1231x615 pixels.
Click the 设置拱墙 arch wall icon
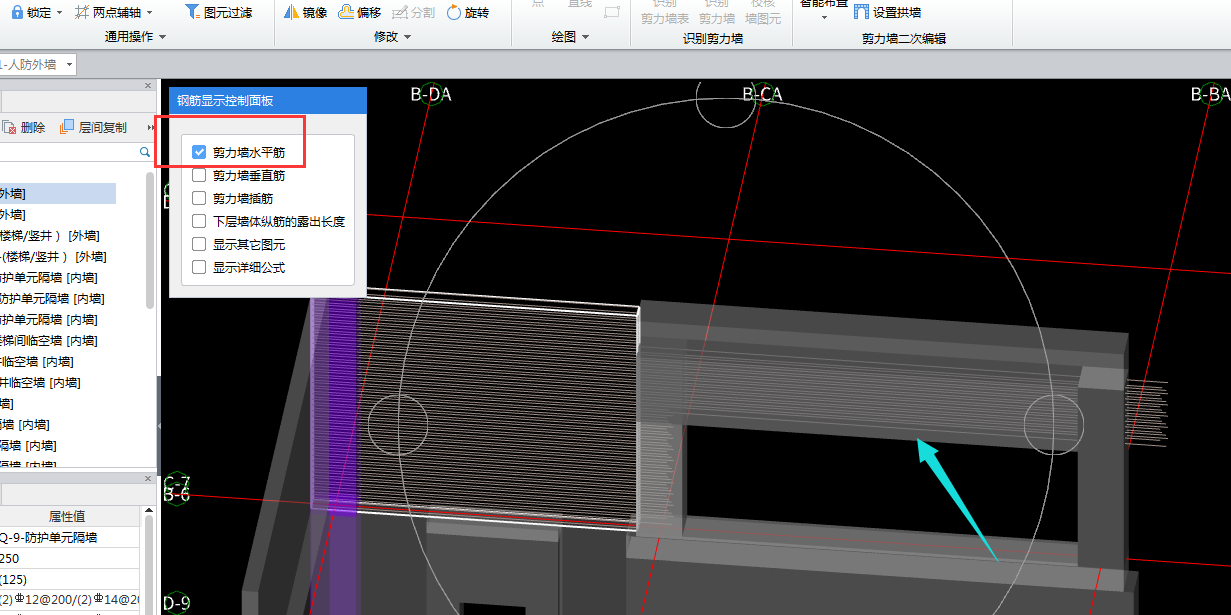click(861, 13)
